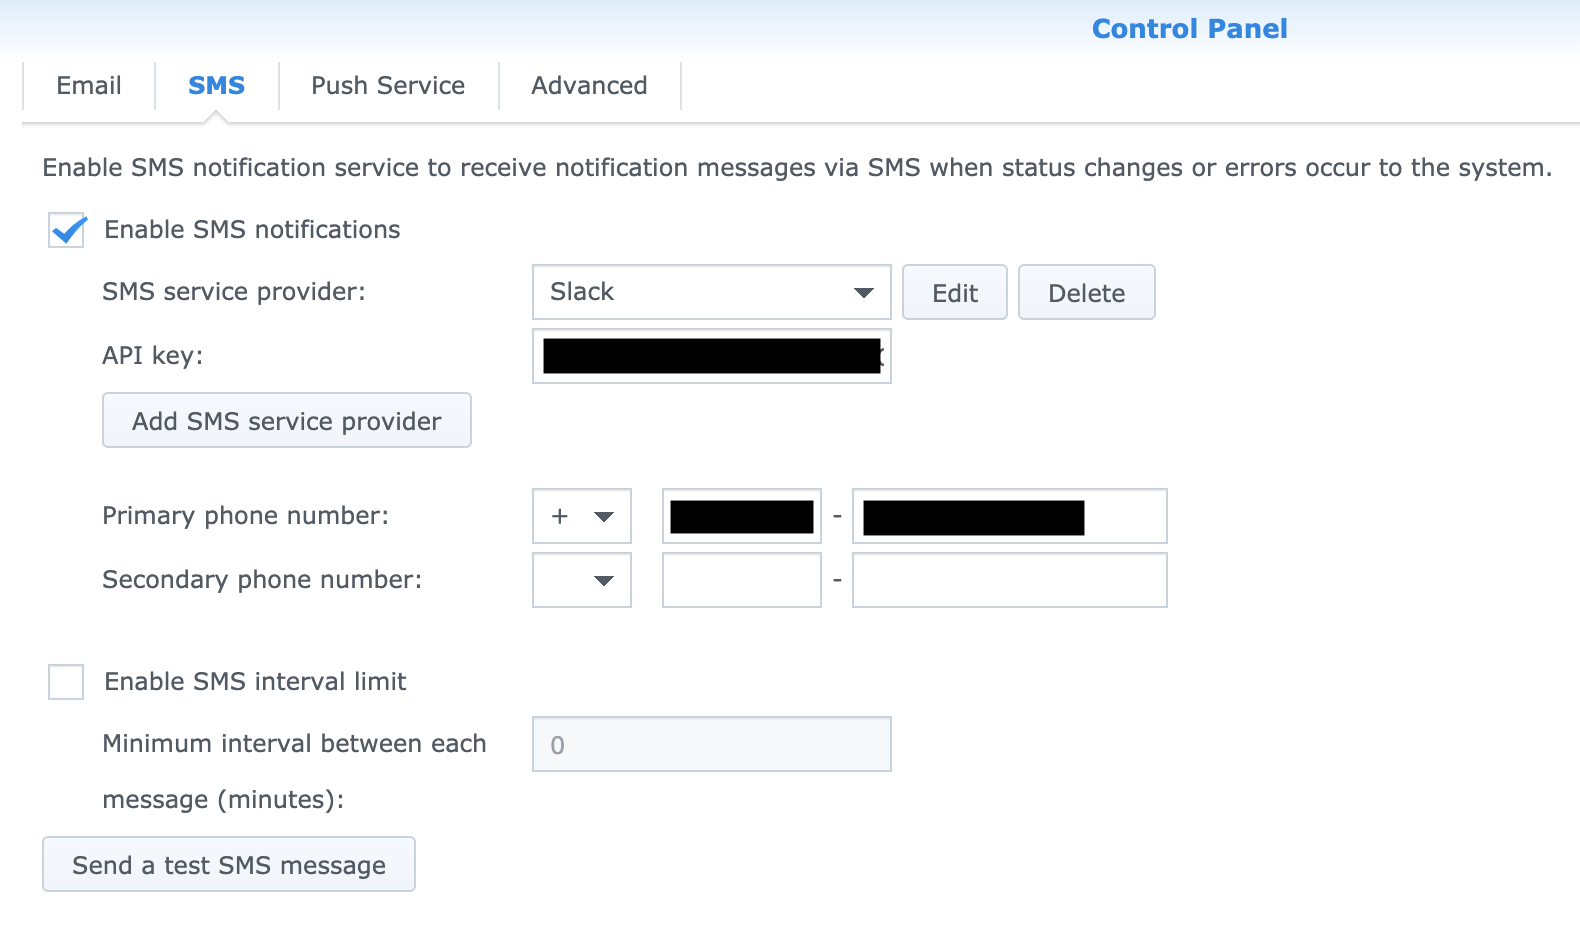Enable the SMS interval limit checkbox

[67, 682]
